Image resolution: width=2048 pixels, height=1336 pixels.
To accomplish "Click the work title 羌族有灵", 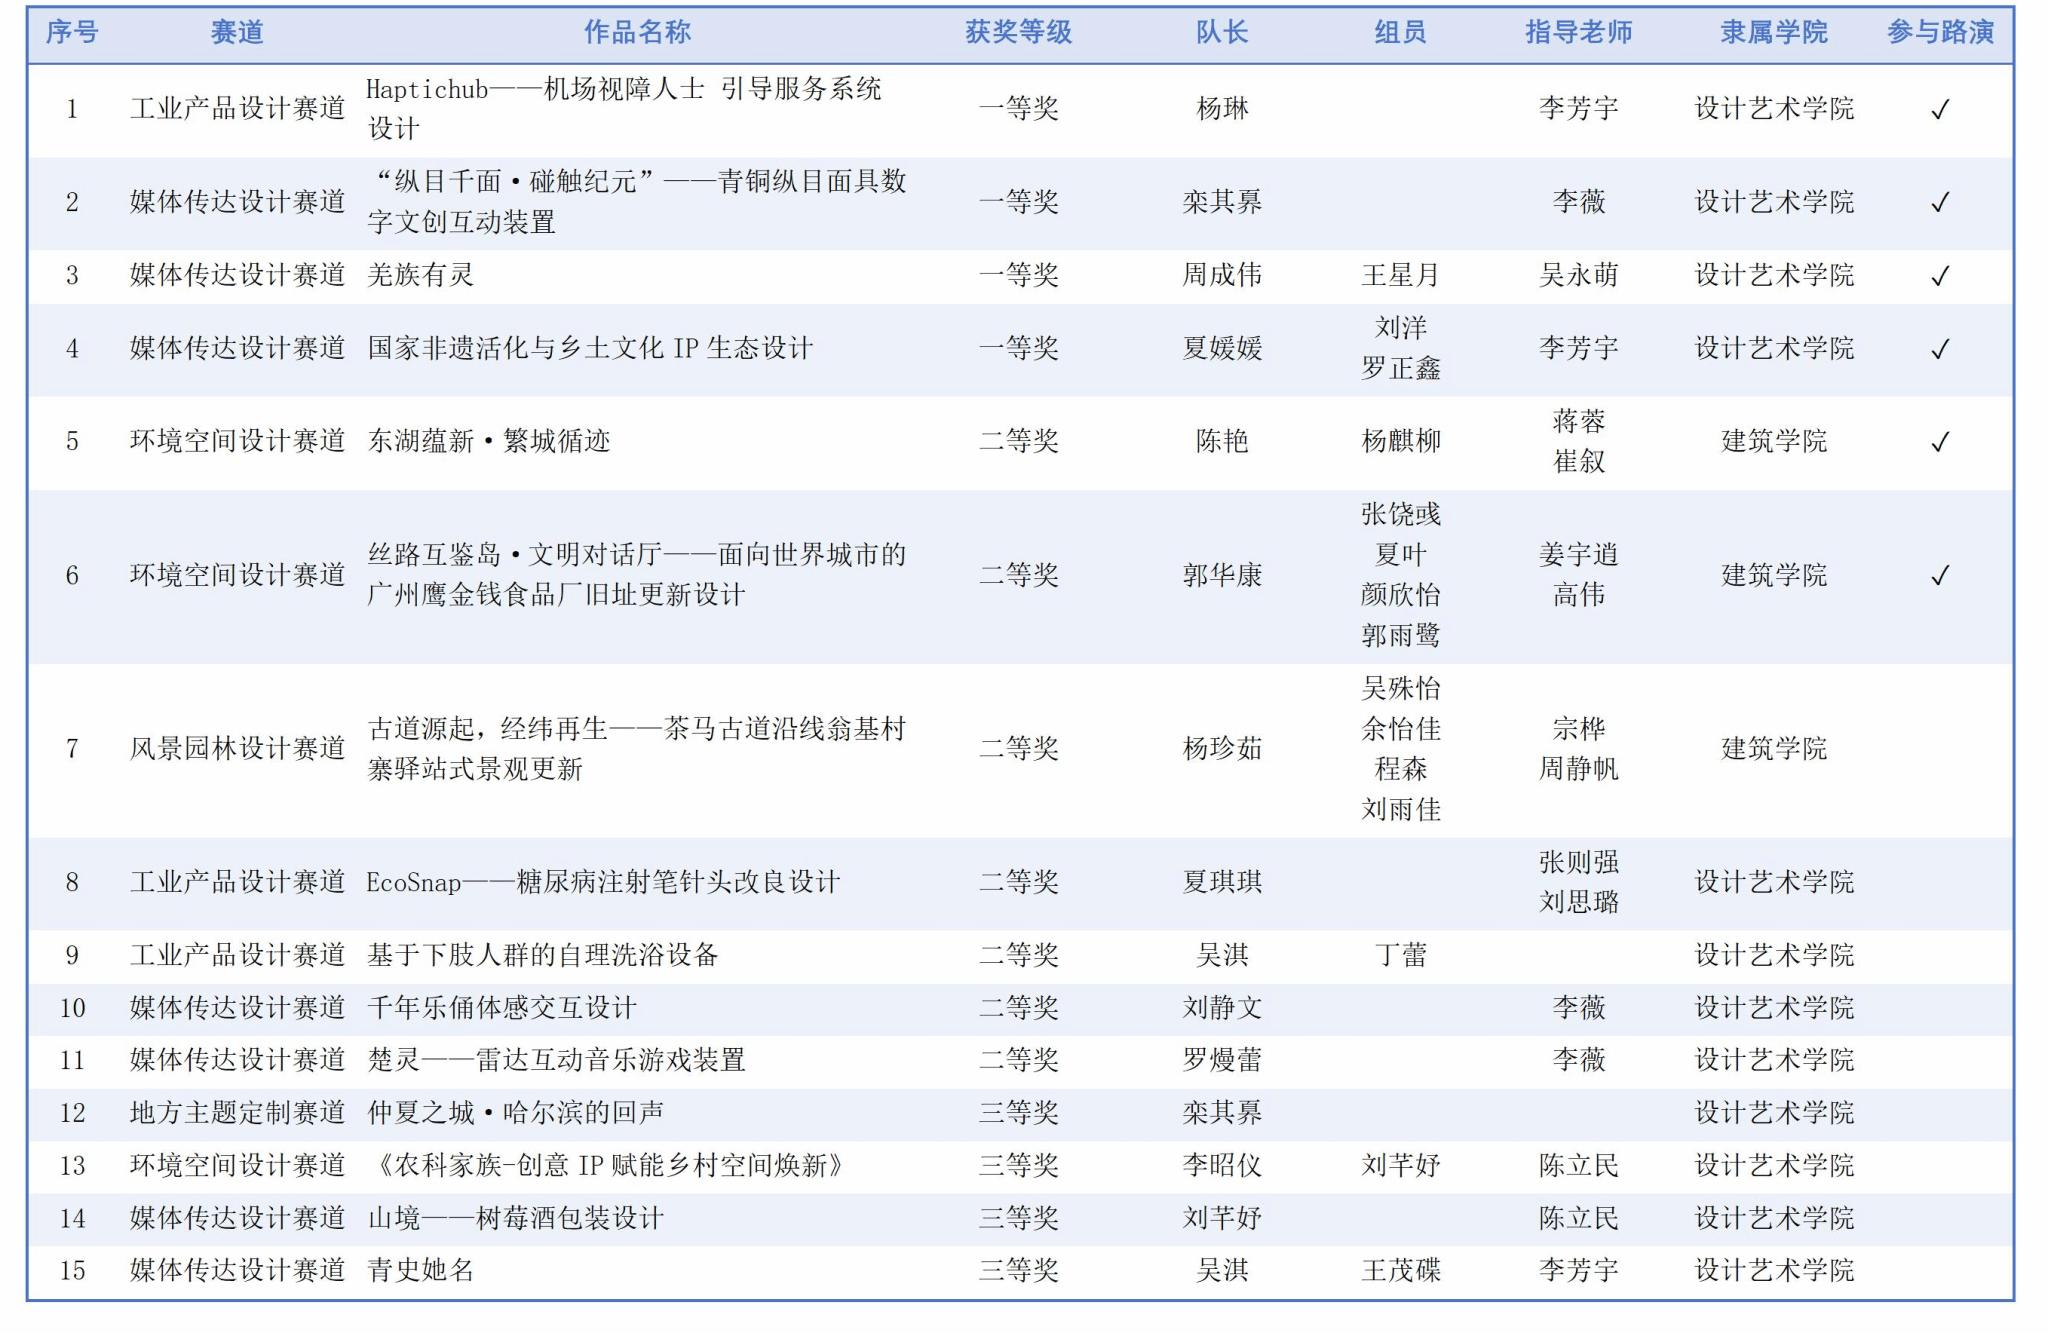I will (x=421, y=275).
